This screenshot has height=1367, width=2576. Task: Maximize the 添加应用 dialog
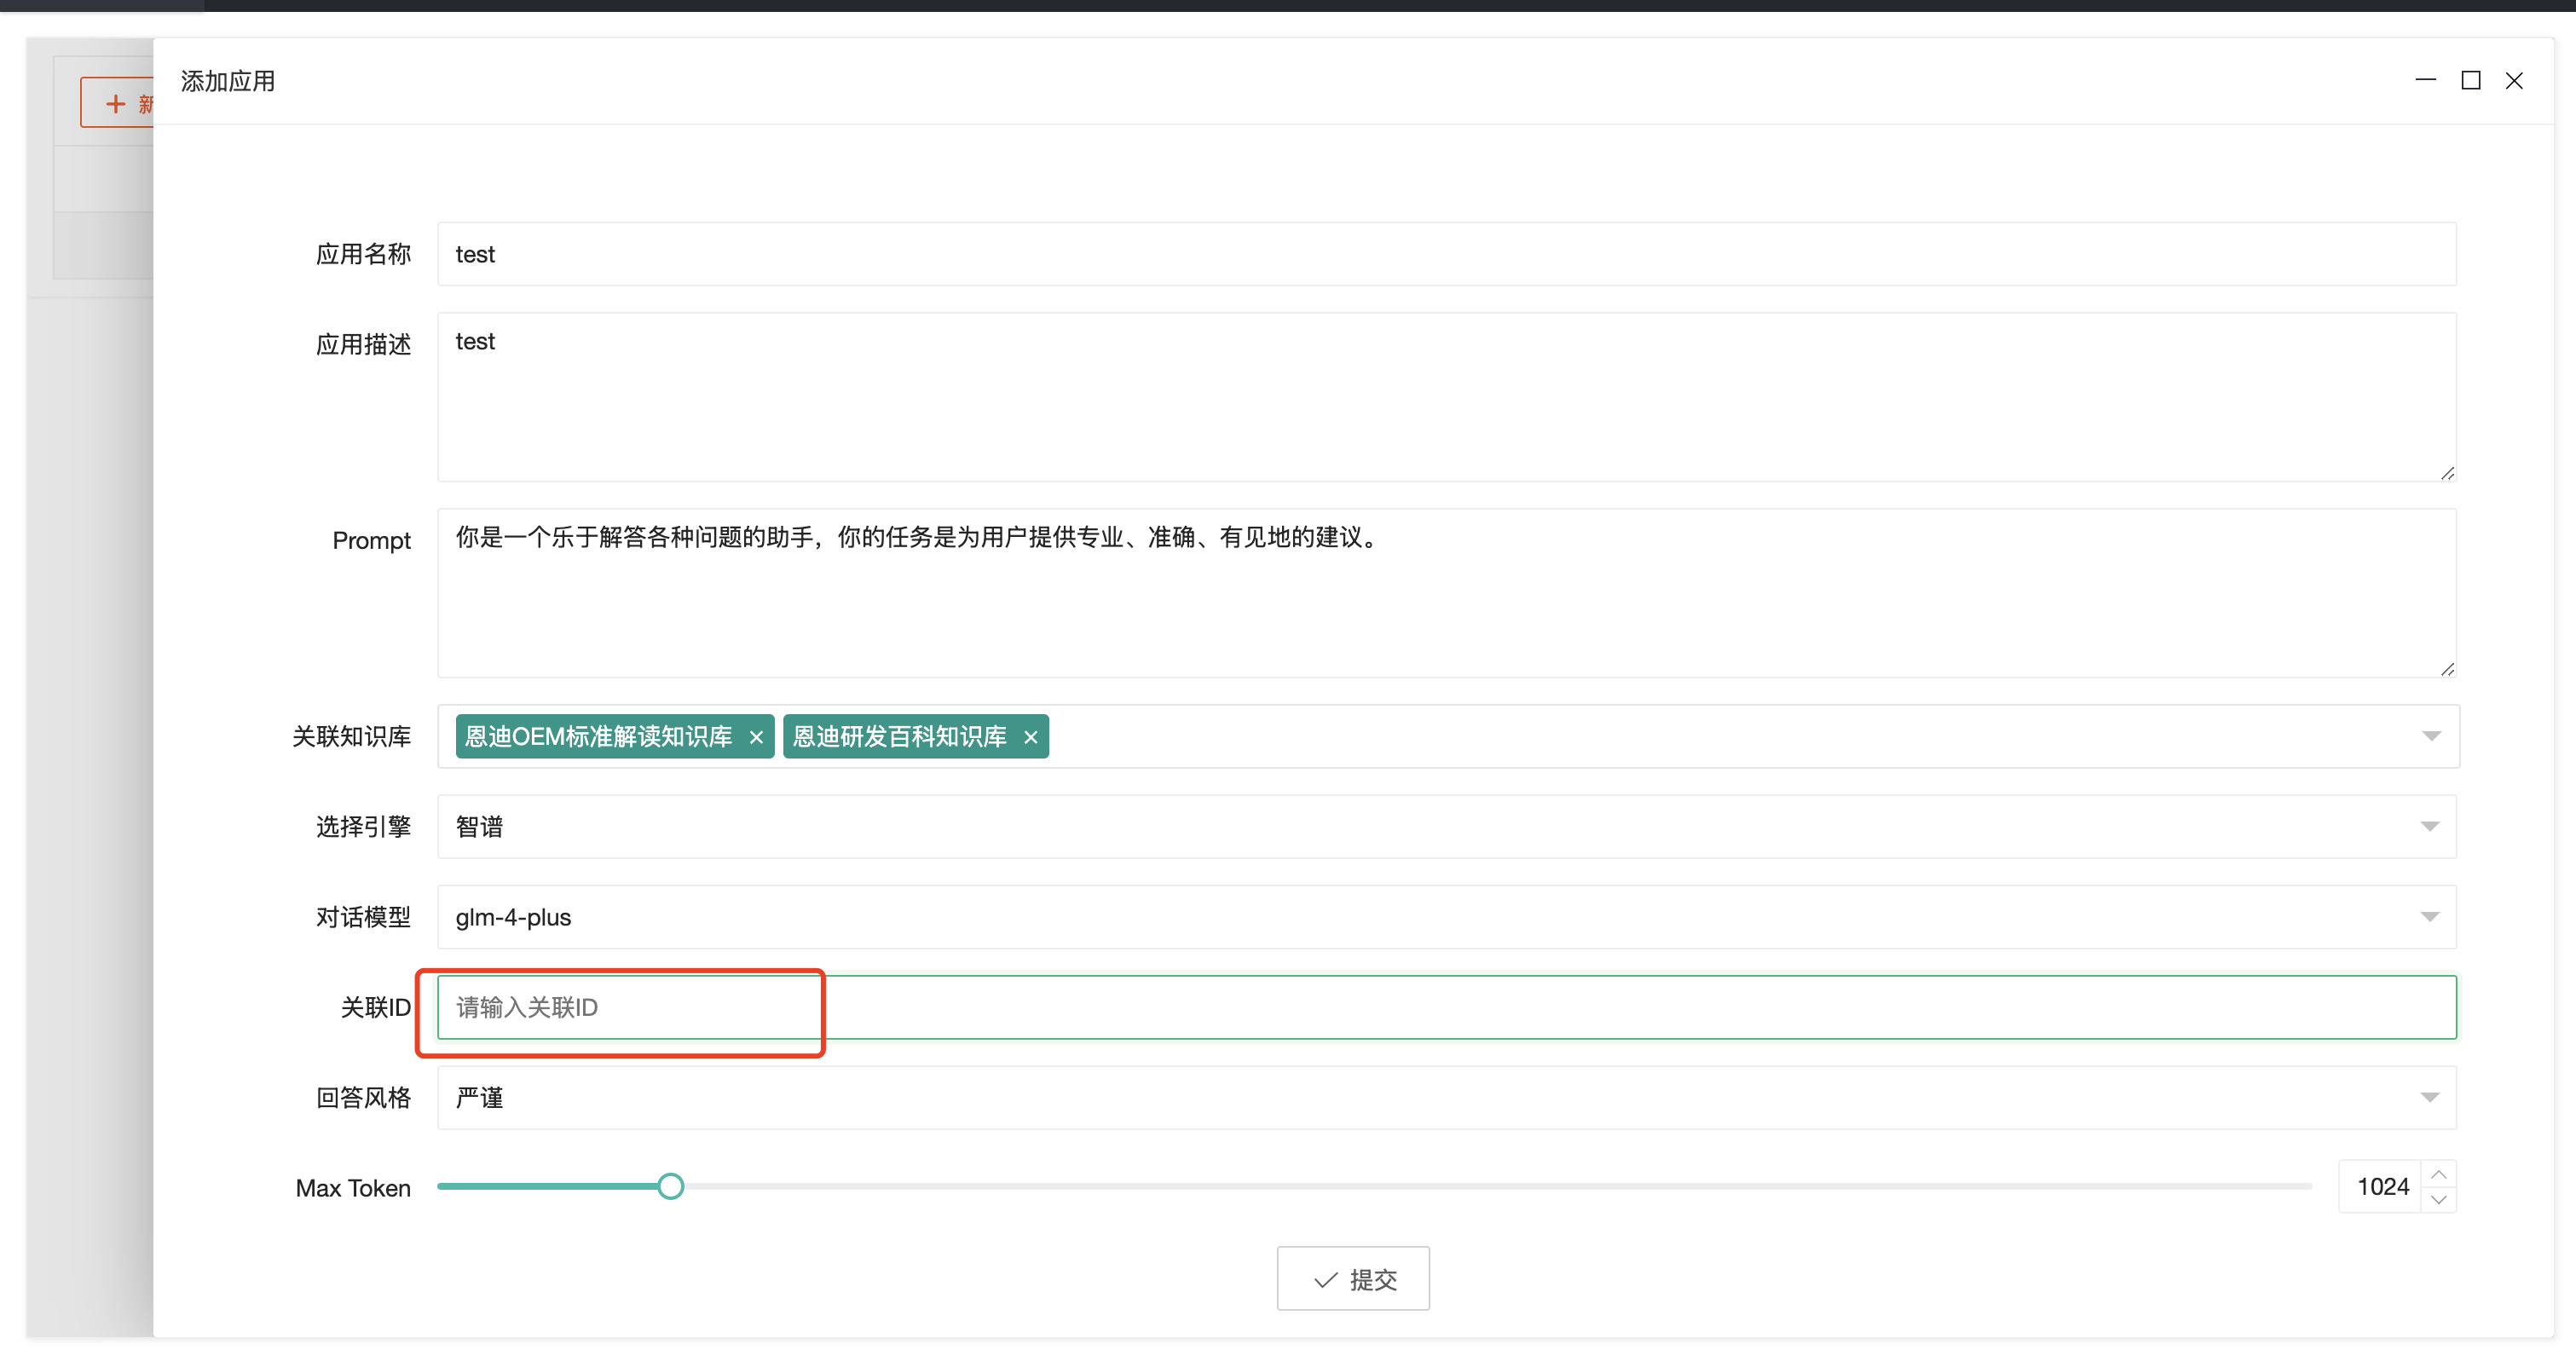coord(2470,80)
